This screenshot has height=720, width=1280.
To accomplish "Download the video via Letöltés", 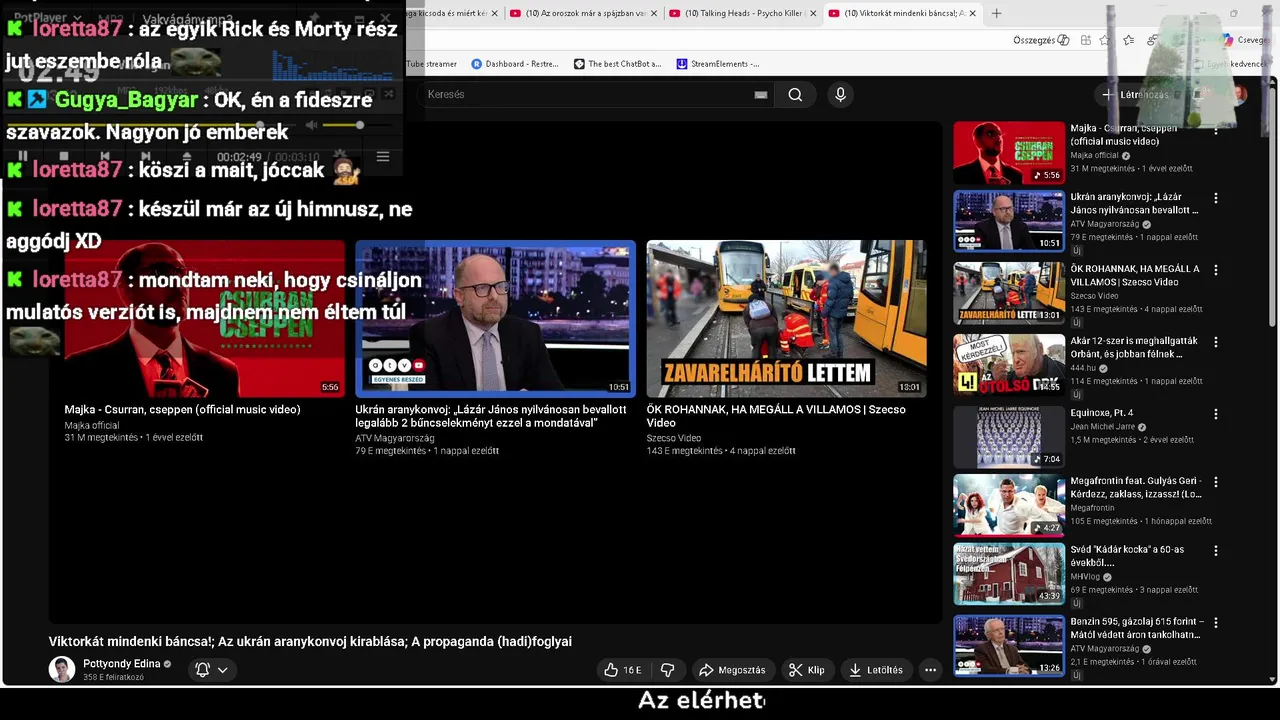I will pyautogui.click(x=876, y=670).
